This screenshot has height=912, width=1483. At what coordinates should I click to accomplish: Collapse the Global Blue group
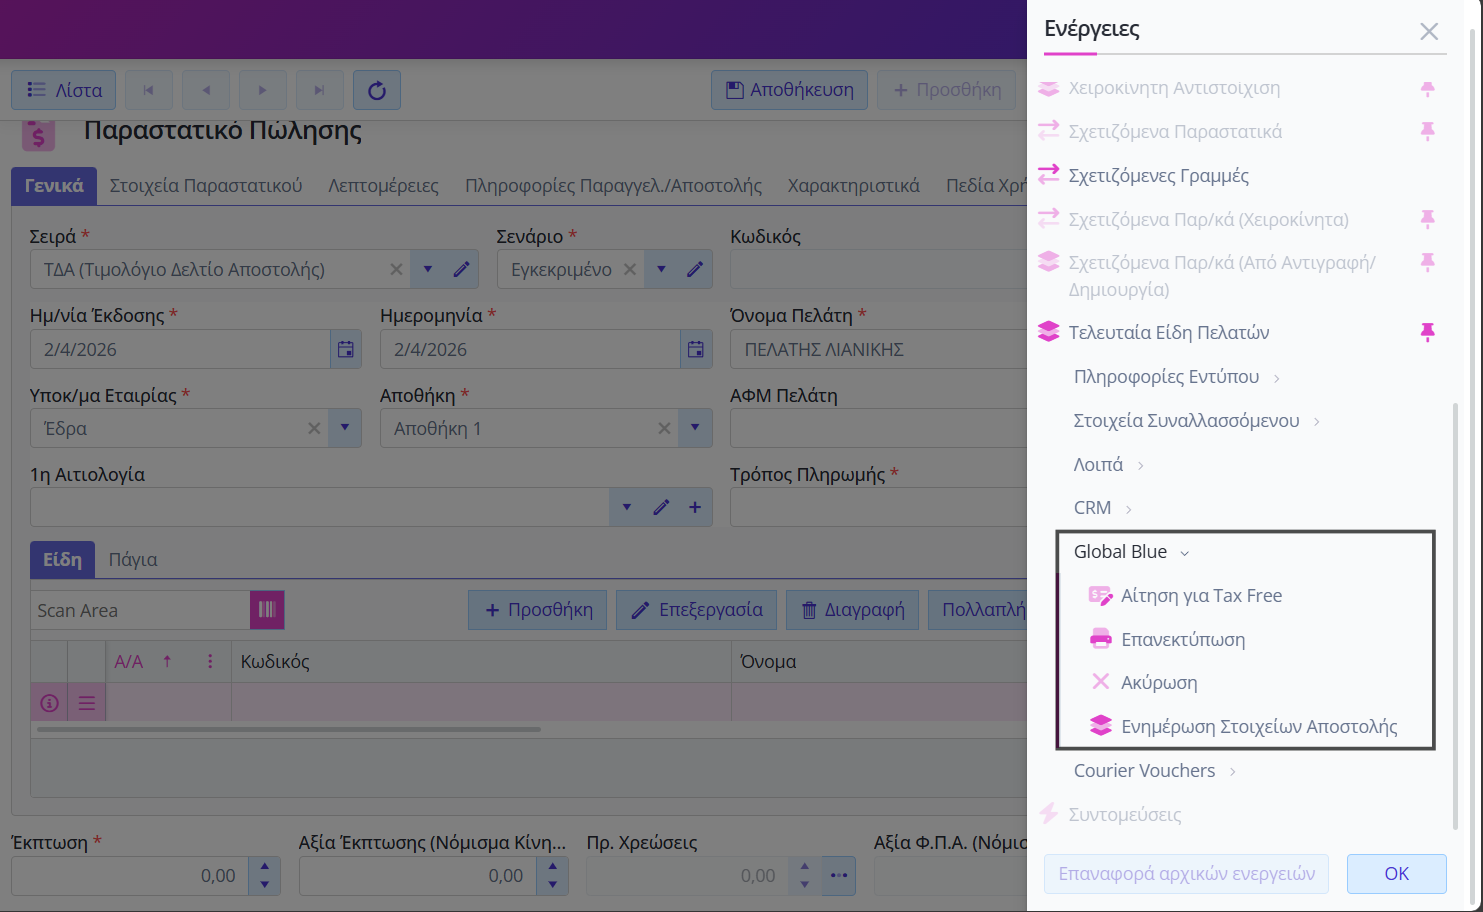(x=1184, y=553)
